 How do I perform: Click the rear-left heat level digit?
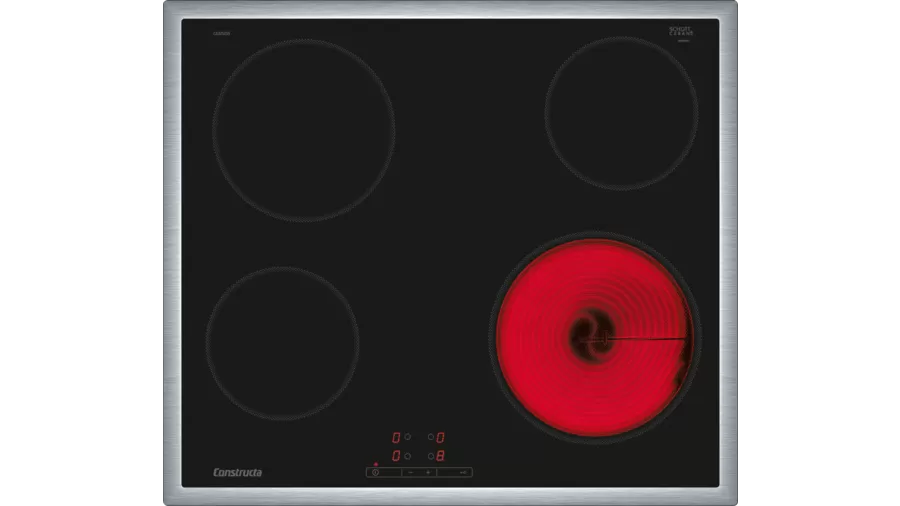[x=396, y=437]
